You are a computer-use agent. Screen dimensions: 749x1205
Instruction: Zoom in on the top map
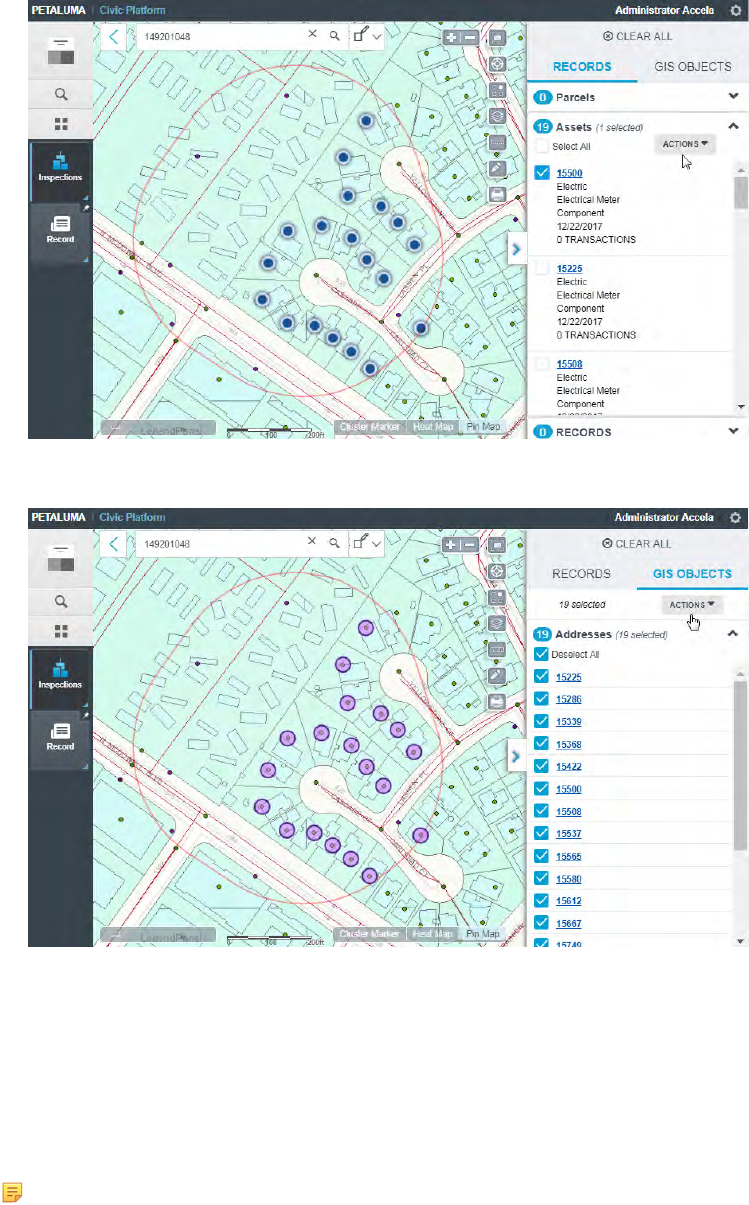[x=452, y=37]
